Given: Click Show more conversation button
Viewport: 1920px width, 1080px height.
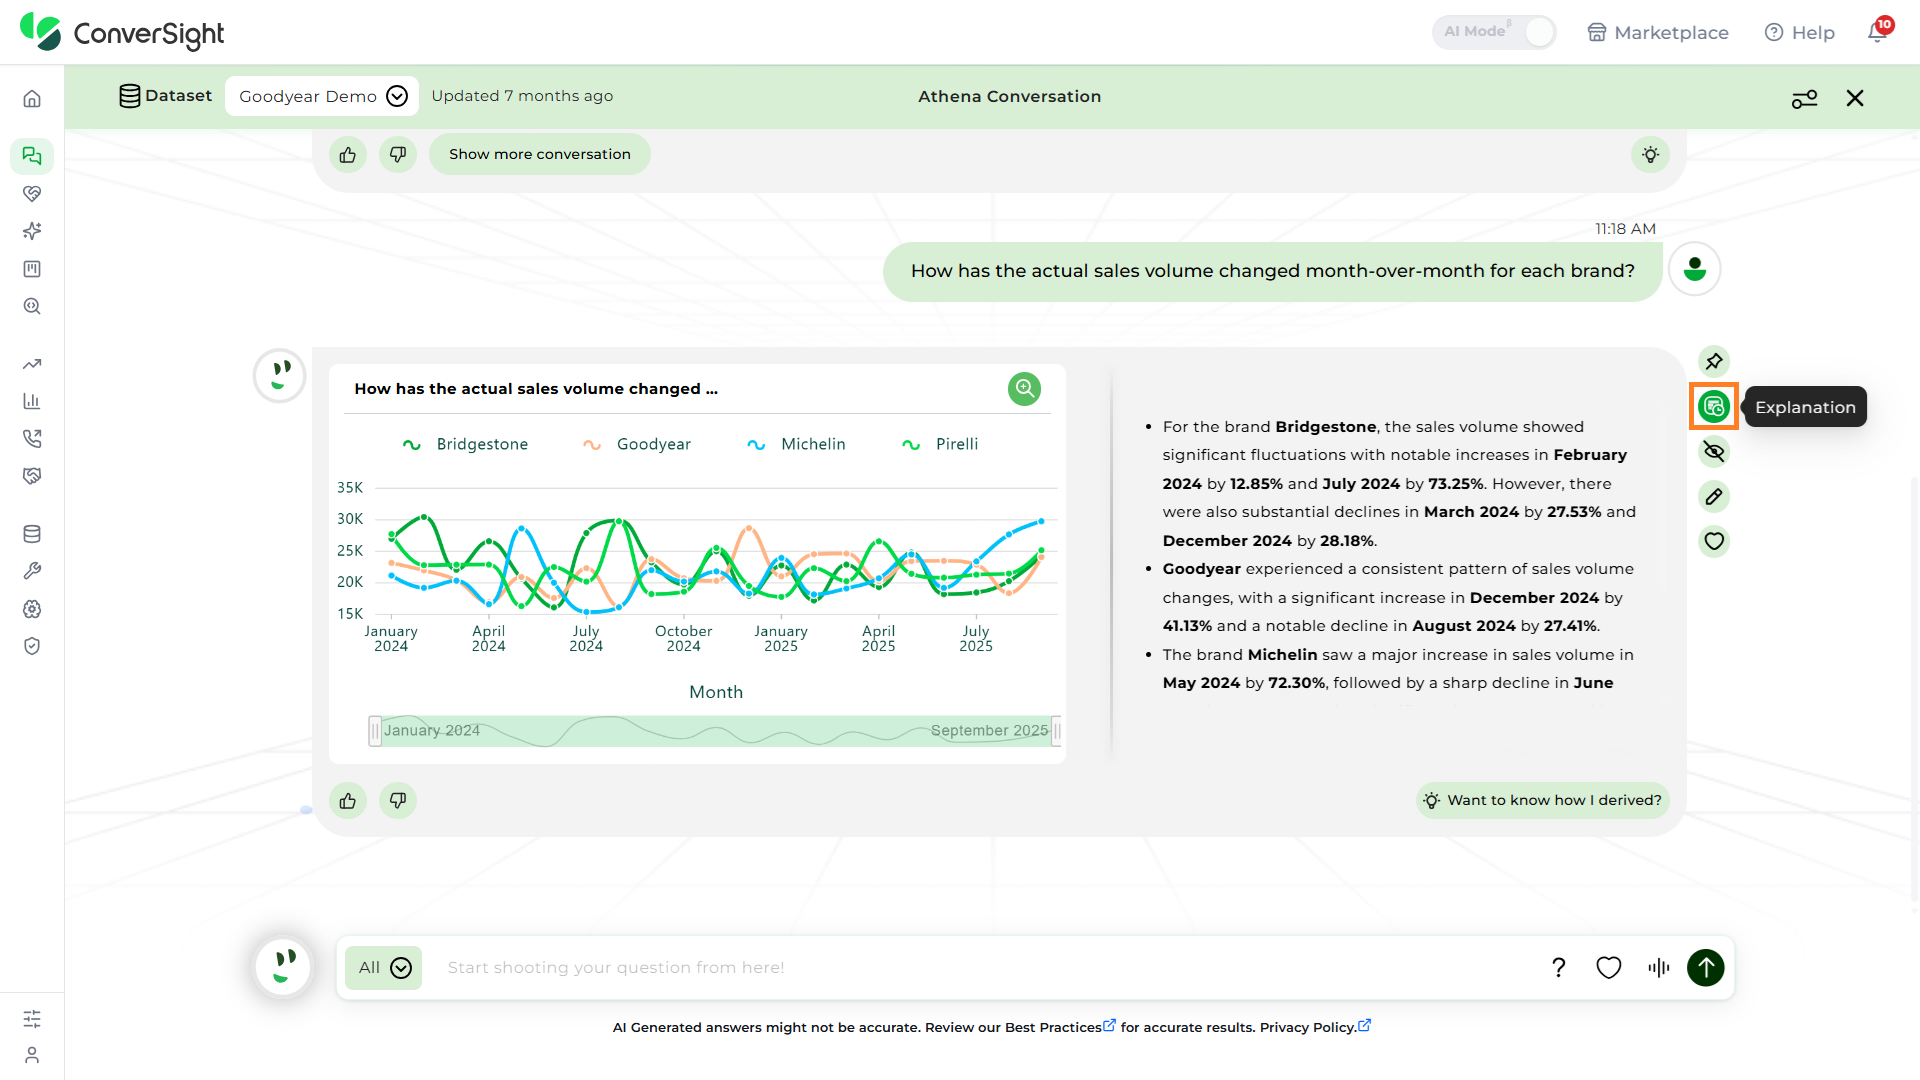Looking at the screenshot, I should [x=540, y=154].
